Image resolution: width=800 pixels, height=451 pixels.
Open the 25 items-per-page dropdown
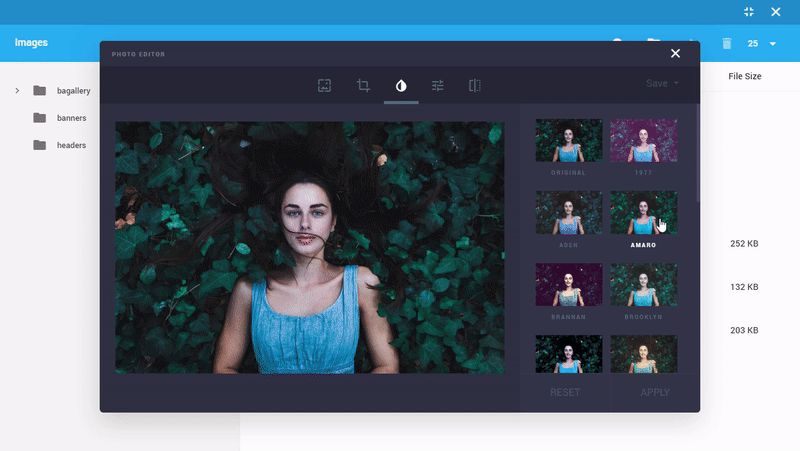click(x=762, y=43)
